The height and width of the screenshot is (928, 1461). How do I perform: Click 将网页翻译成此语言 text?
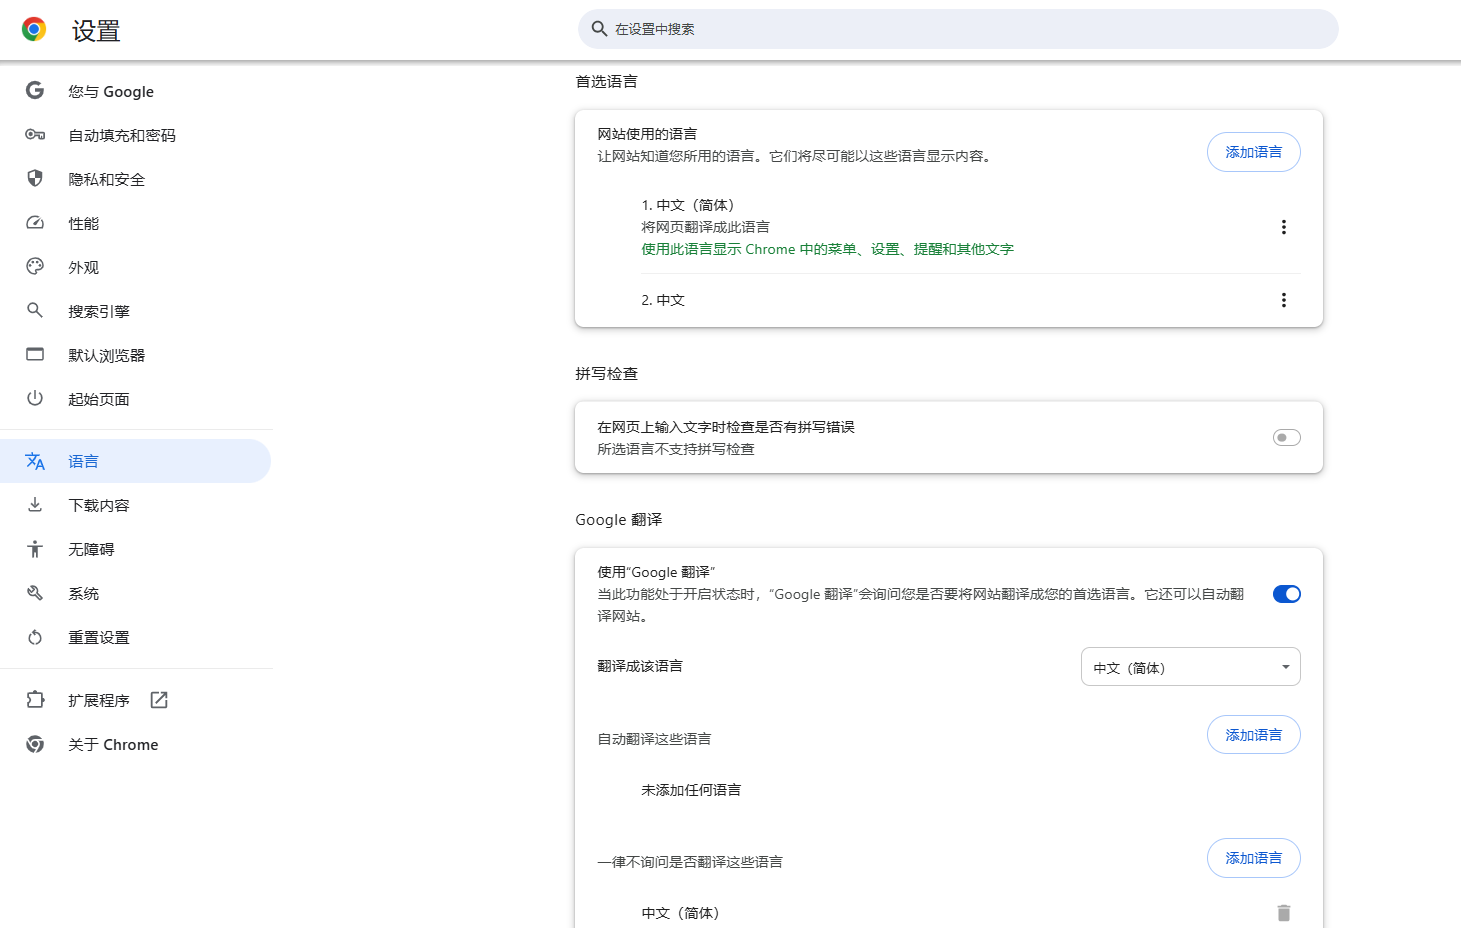pyautogui.click(x=705, y=227)
